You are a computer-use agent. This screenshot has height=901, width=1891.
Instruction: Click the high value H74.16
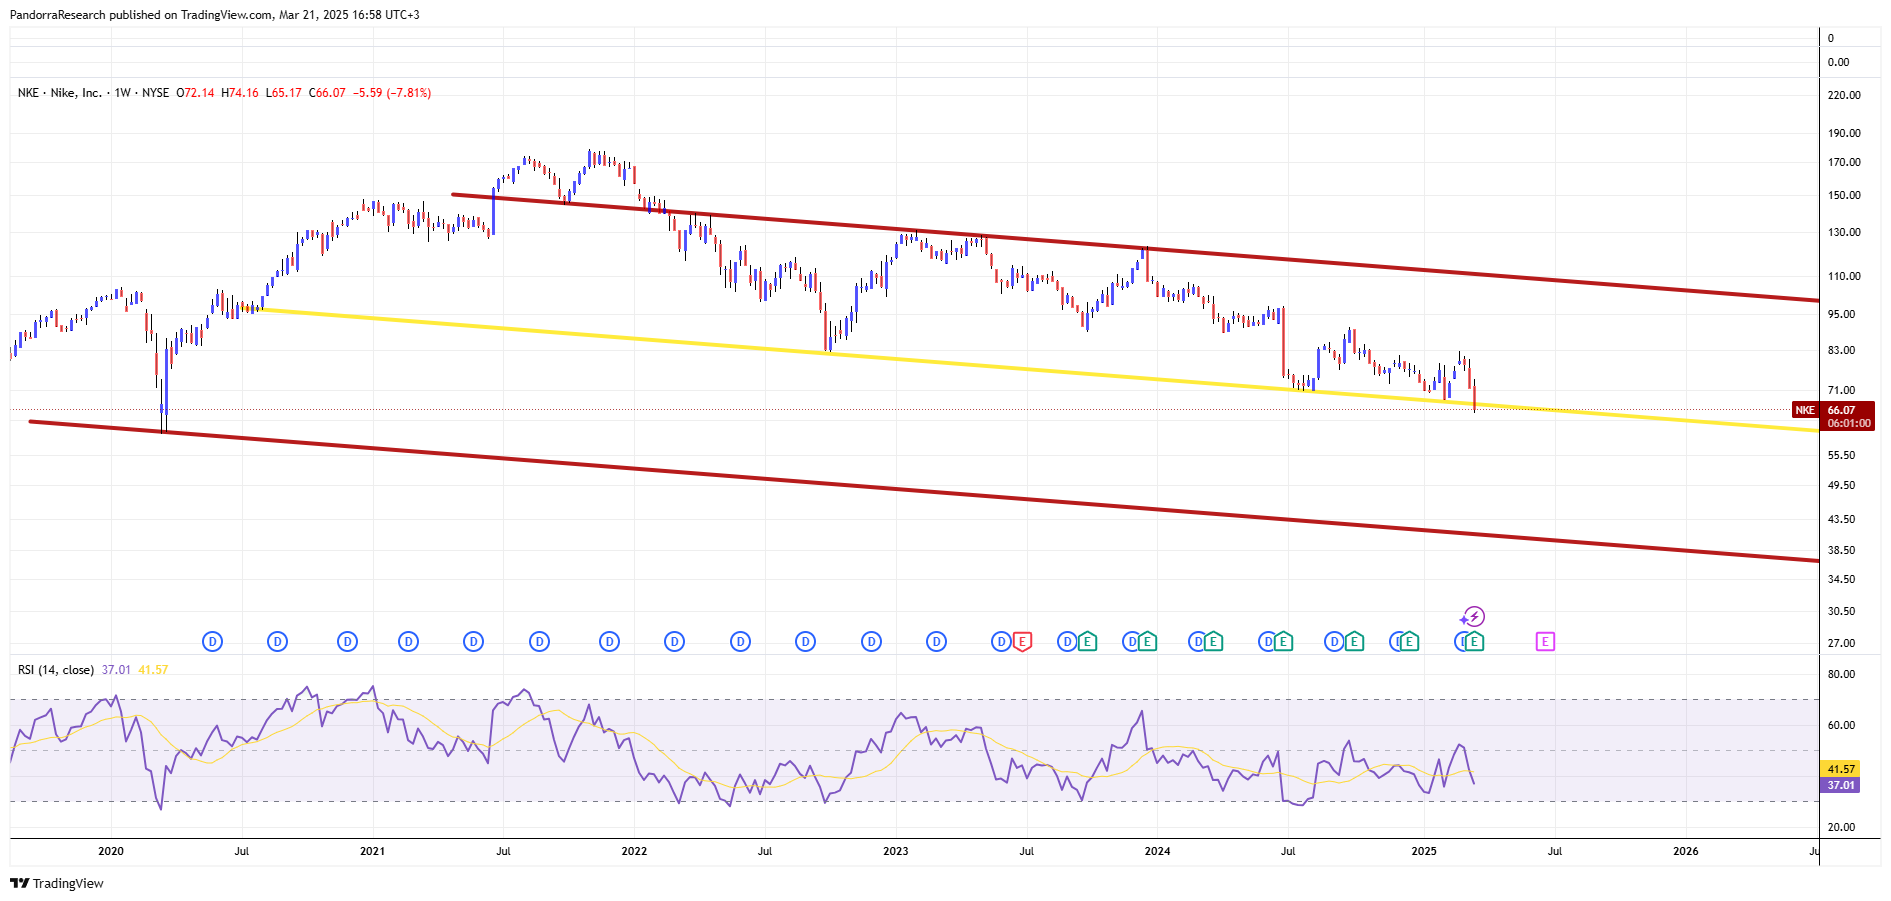coord(240,93)
